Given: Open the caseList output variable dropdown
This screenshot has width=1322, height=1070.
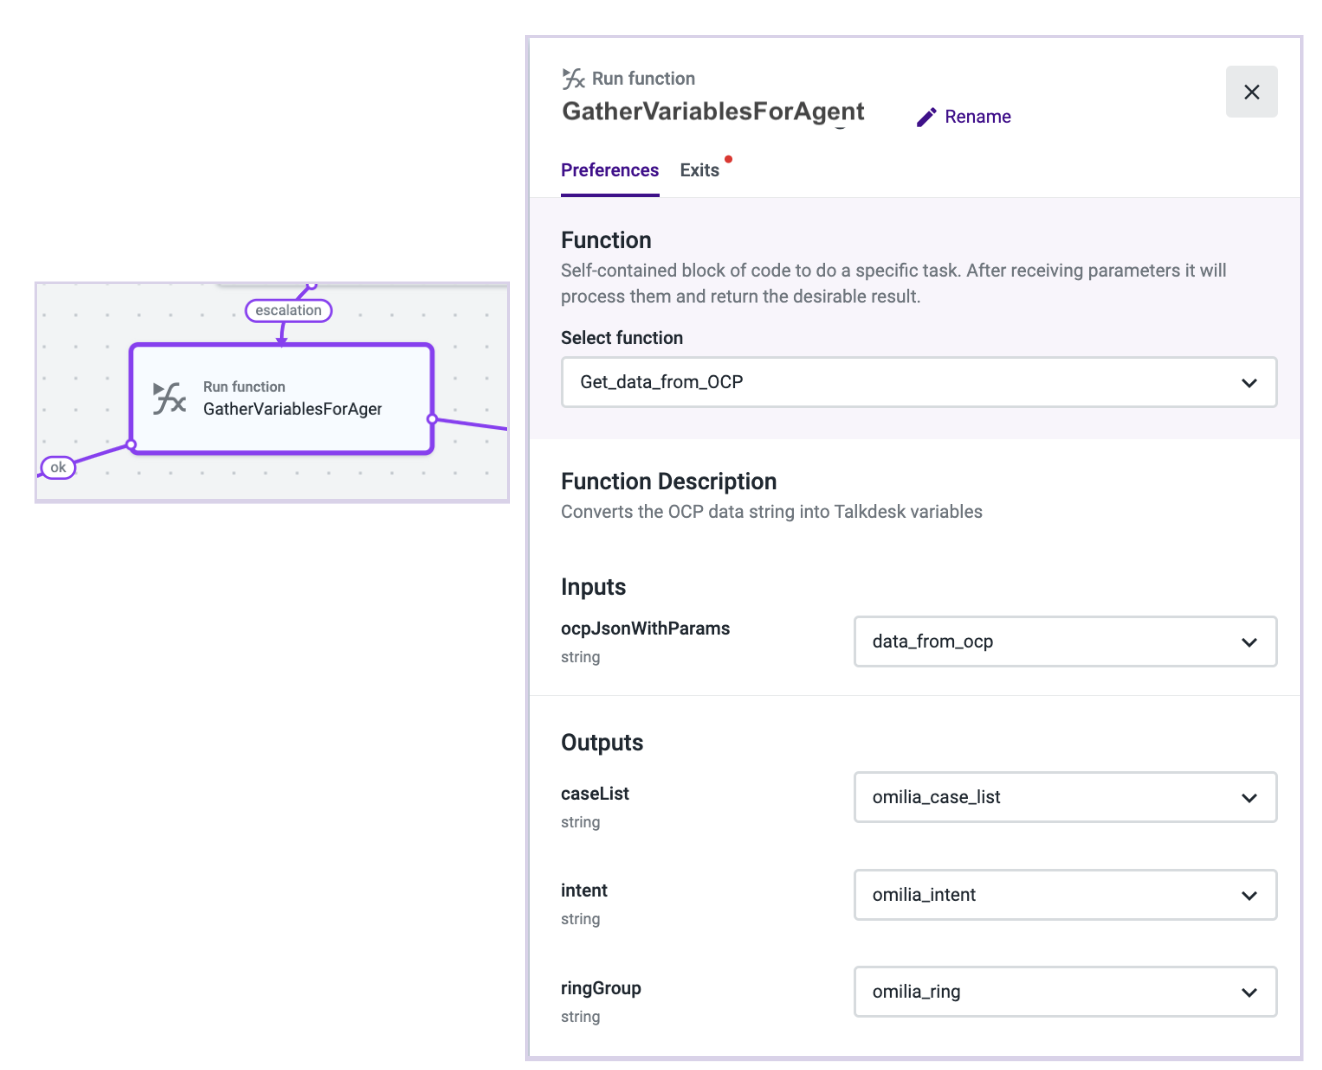Looking at the screenshot, I should pos(1064,797).
